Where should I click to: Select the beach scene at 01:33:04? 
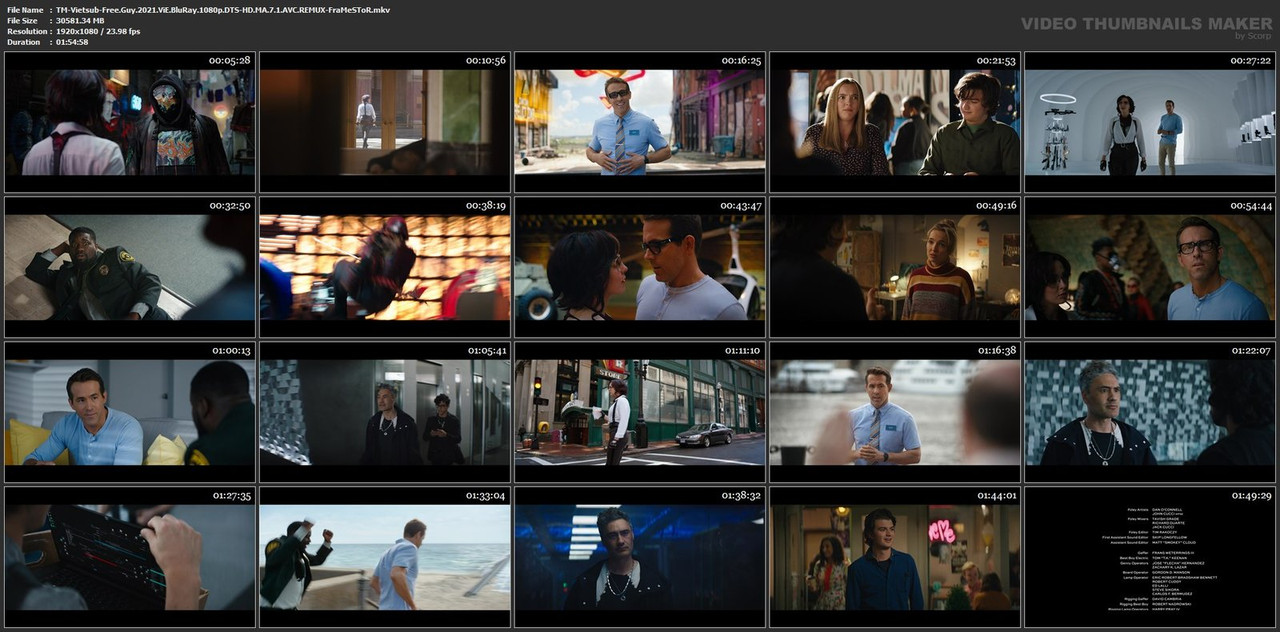pyautogui.click(x=385, y=557)
